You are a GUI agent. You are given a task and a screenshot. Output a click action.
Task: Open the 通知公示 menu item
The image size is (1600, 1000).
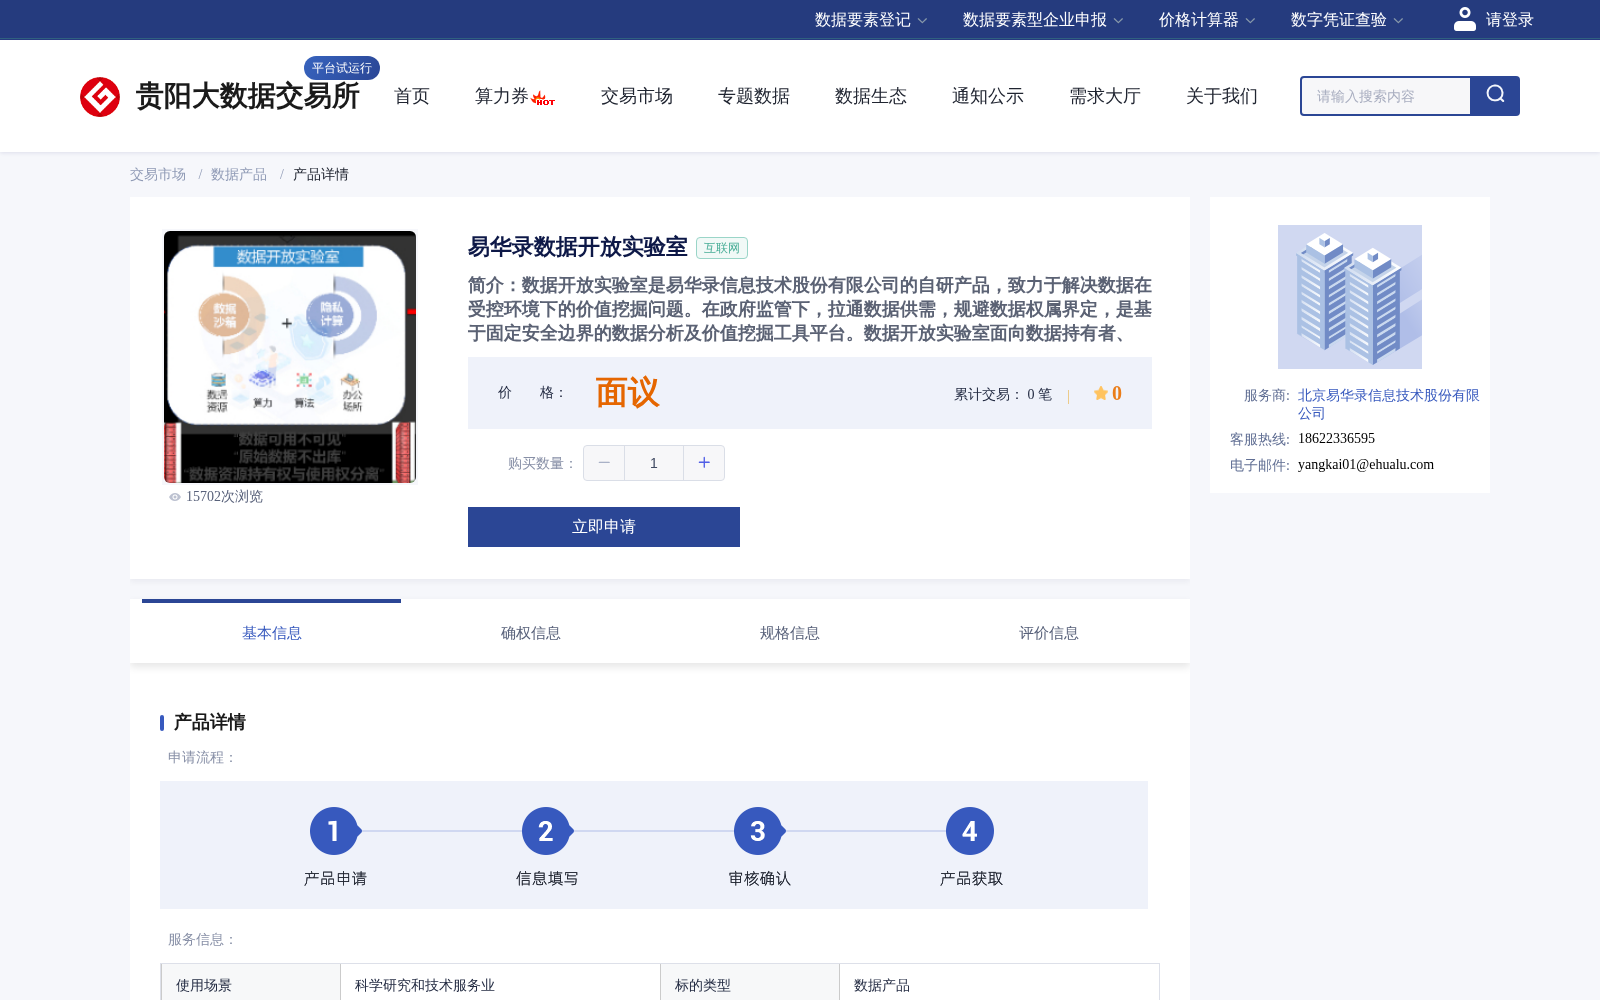coord(988,96)
